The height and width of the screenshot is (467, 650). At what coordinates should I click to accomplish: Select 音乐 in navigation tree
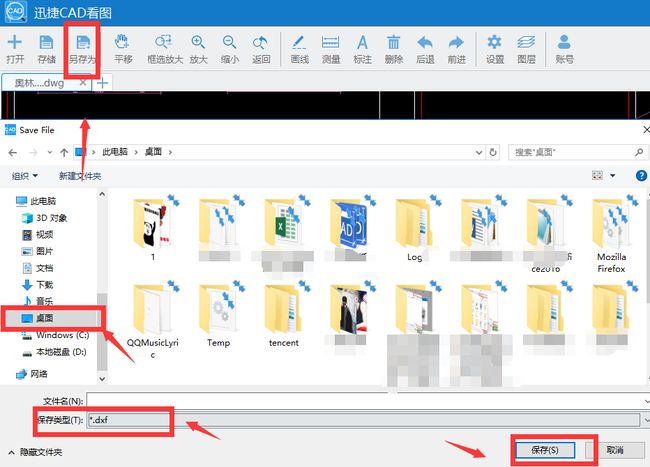(x=37, y=301)
